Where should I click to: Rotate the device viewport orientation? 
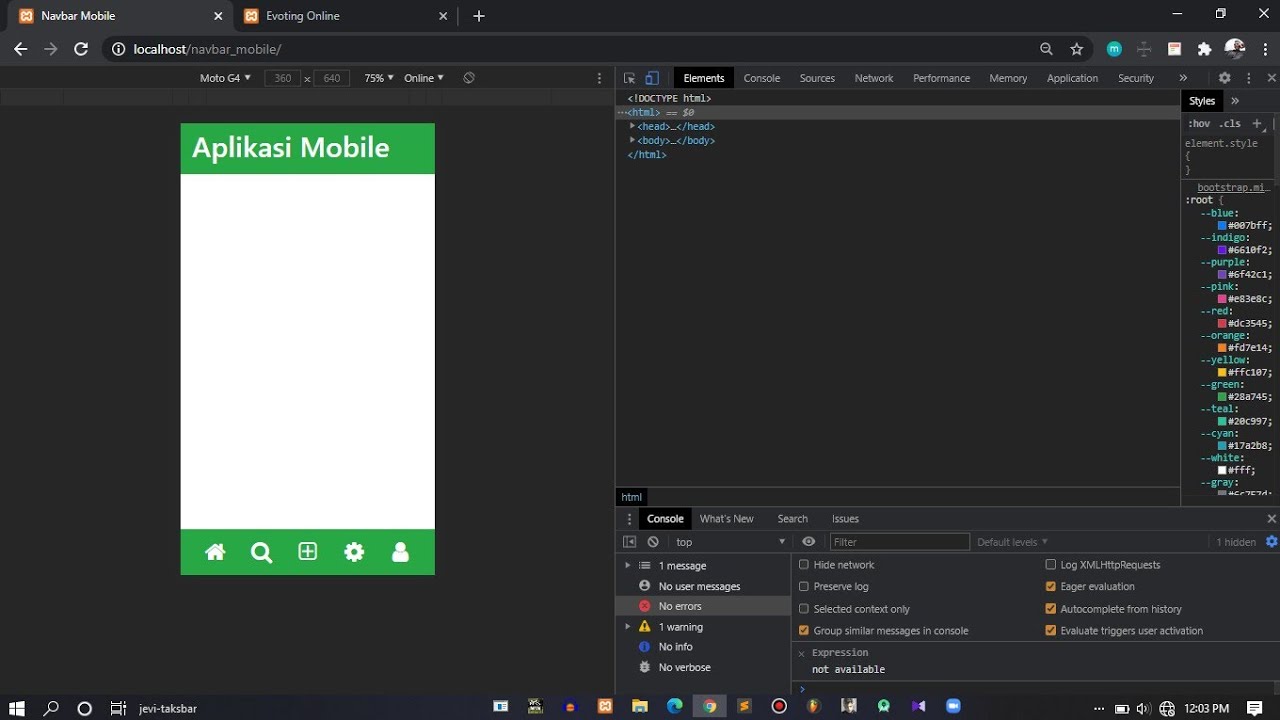(469, 78)
